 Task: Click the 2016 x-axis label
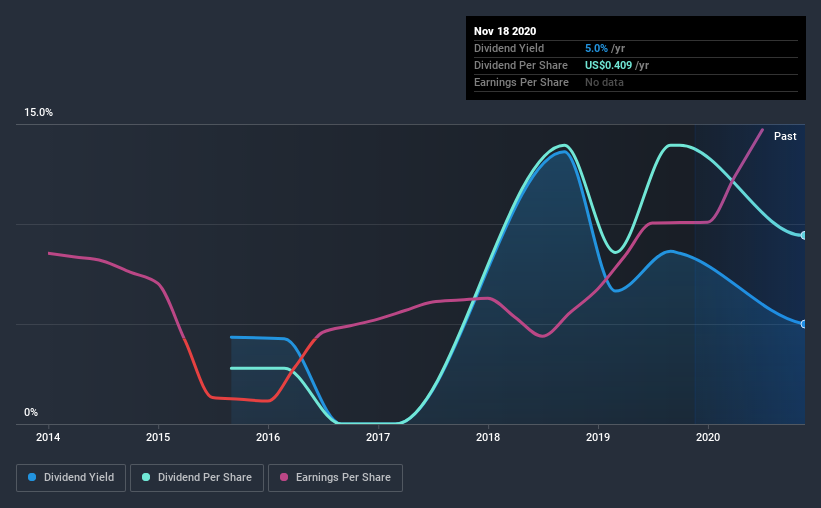pyautogui.click(x=268, y=437)
